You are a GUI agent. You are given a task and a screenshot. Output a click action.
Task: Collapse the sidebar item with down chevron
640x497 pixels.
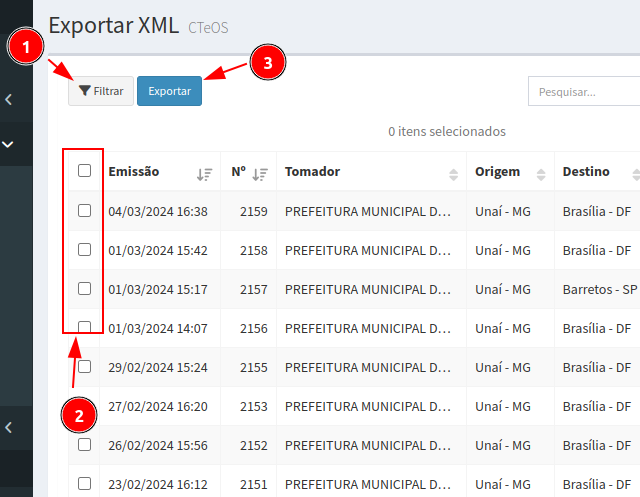point(9,144)
